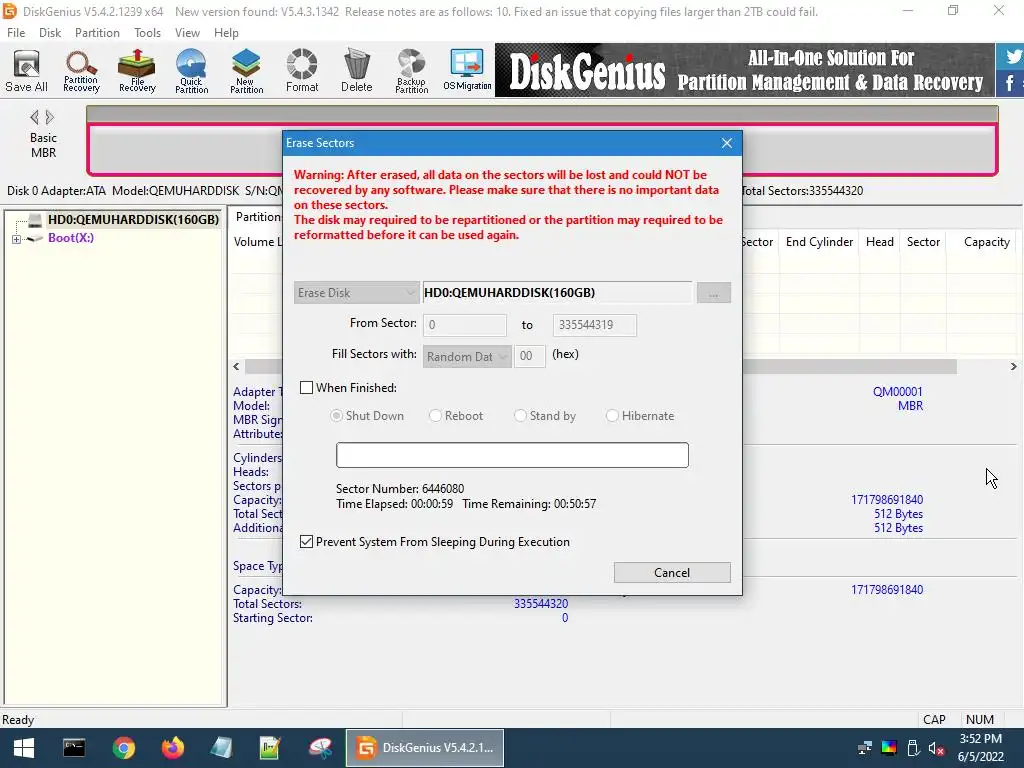Close the Erase Sectors dialog

[727, 143]
